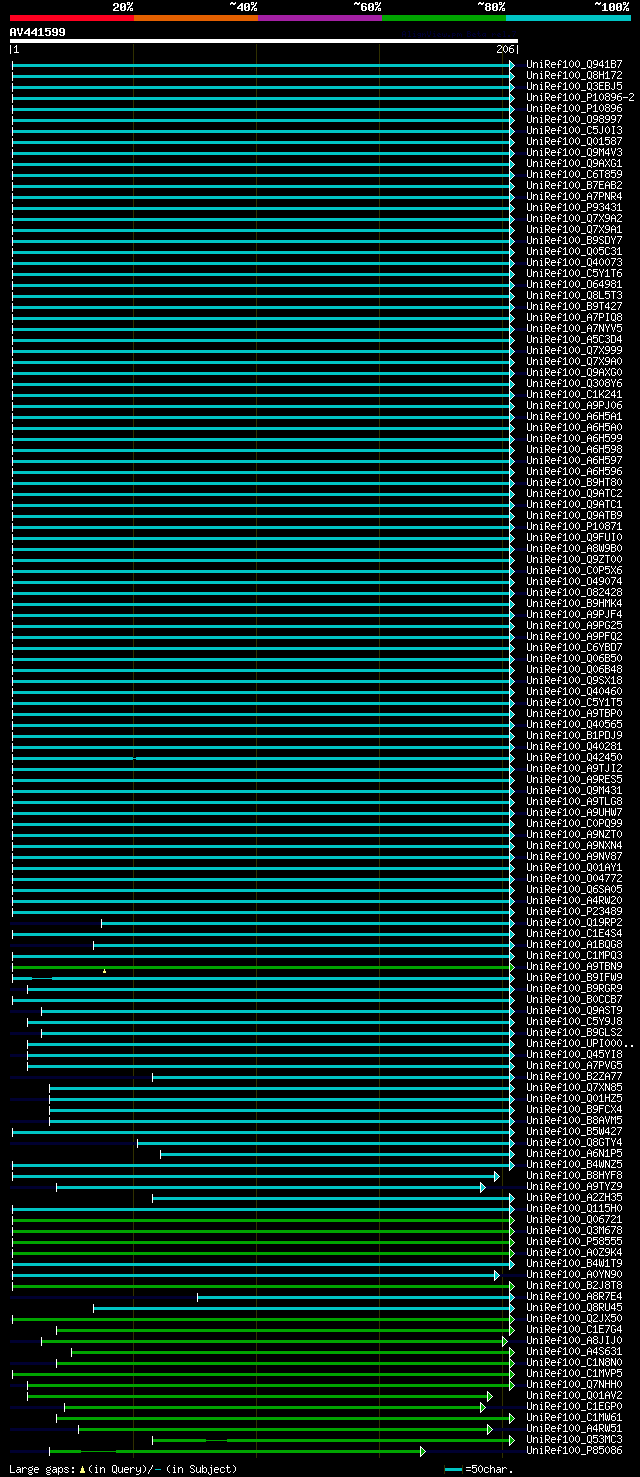Click hit label UniRef100_O04772

(x=574, y=878)
